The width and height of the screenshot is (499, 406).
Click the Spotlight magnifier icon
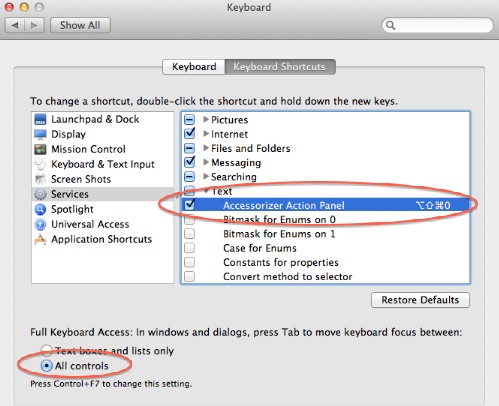pos(40,209)
